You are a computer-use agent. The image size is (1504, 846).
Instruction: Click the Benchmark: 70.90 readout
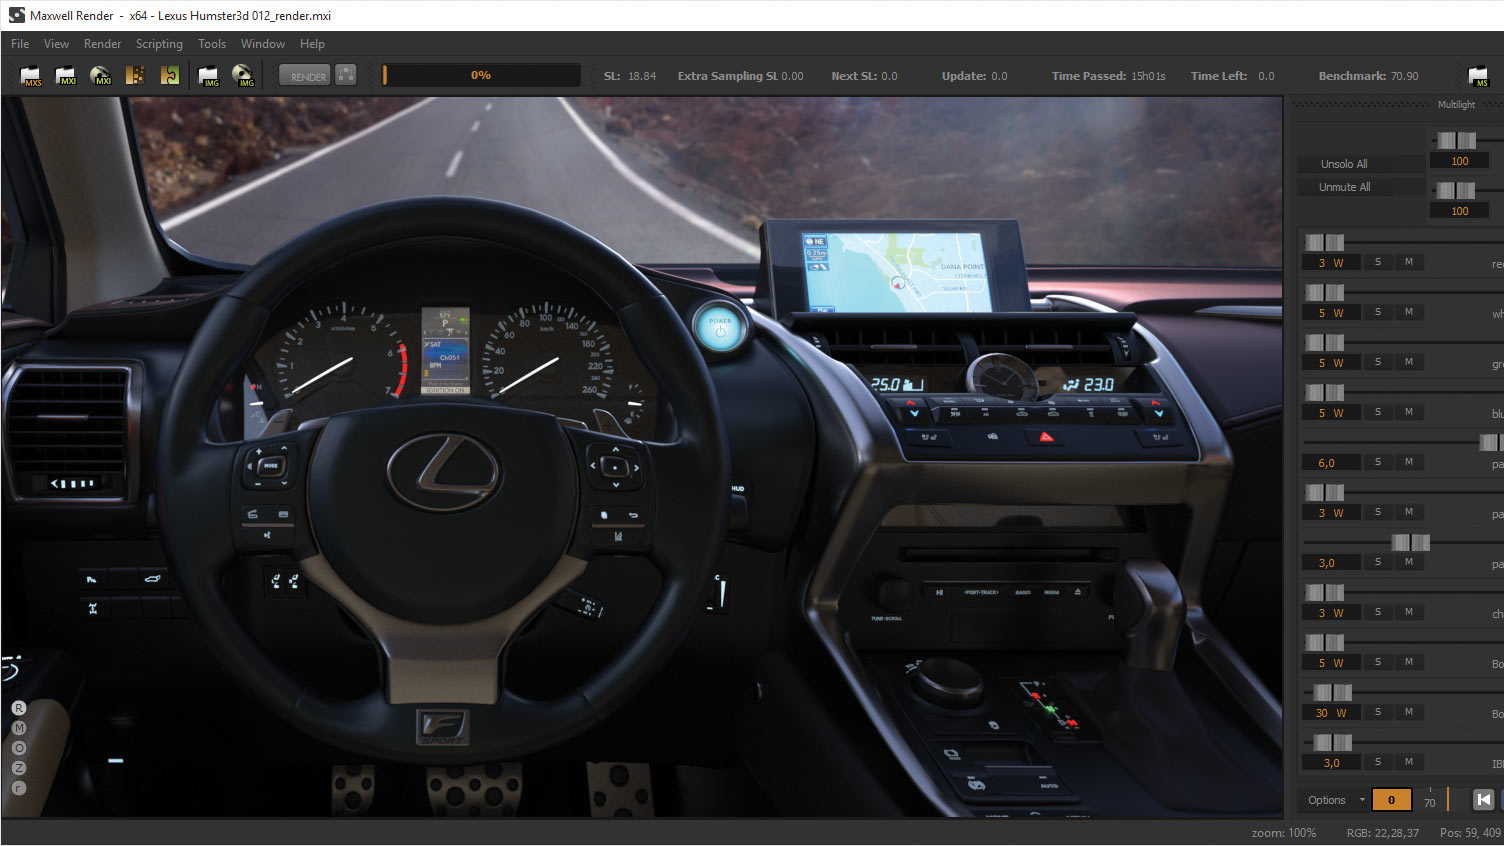click(x=1368, y=76)
